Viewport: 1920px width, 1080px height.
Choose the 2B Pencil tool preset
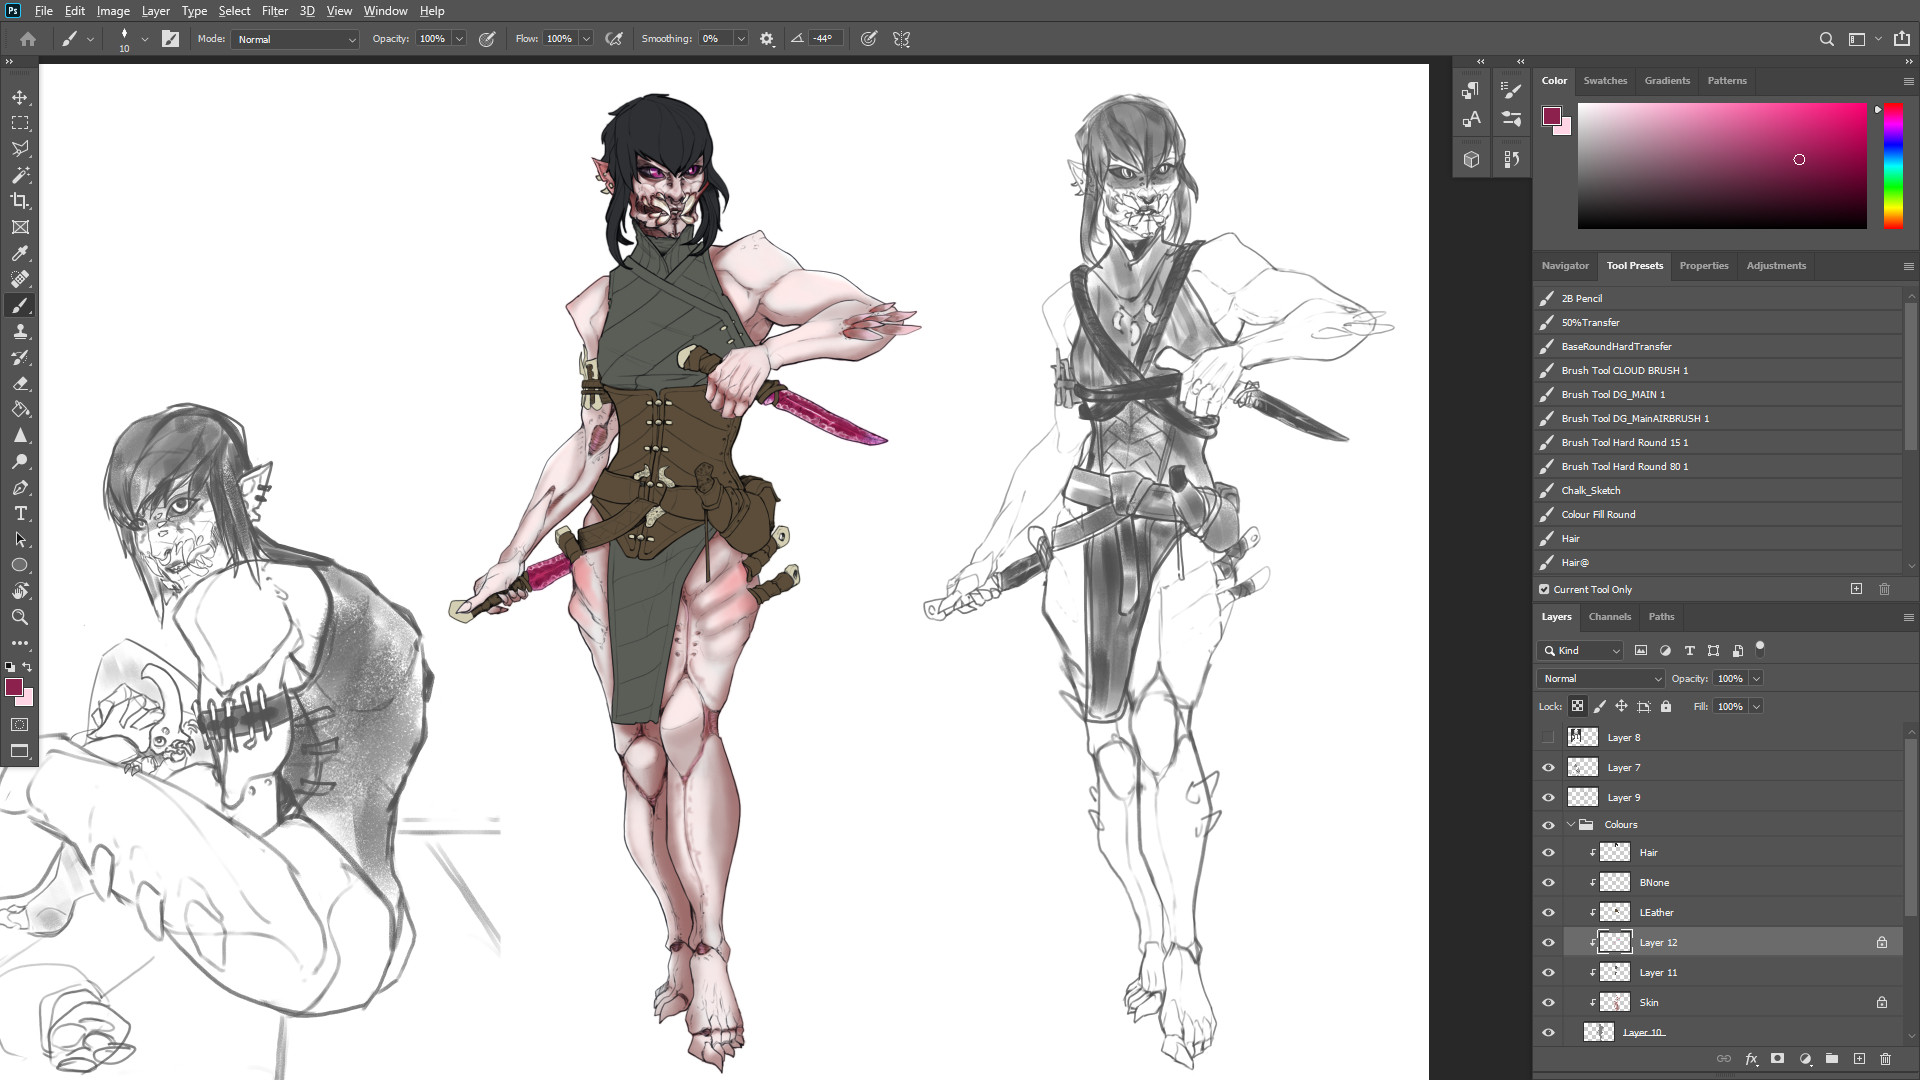tap(1718, 298)
